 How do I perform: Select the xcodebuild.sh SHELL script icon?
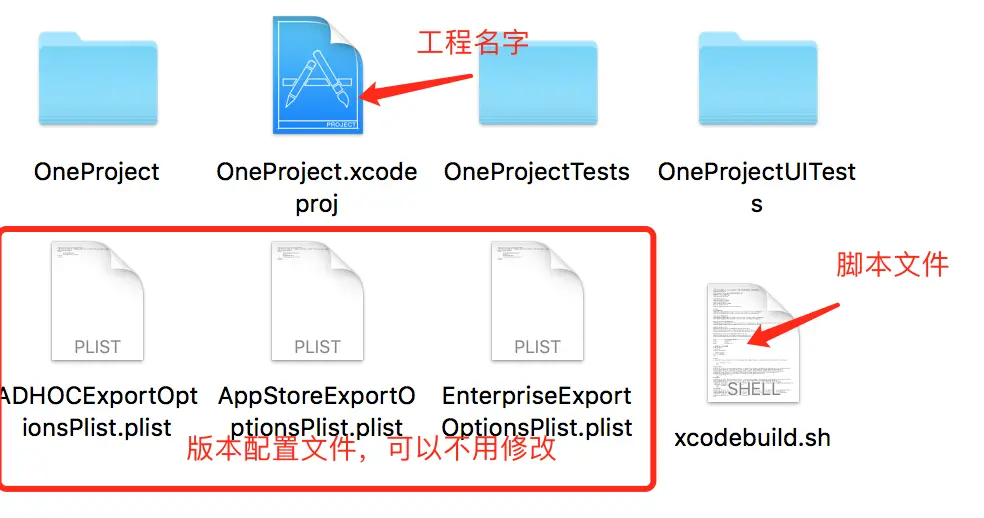click(753, 343)
